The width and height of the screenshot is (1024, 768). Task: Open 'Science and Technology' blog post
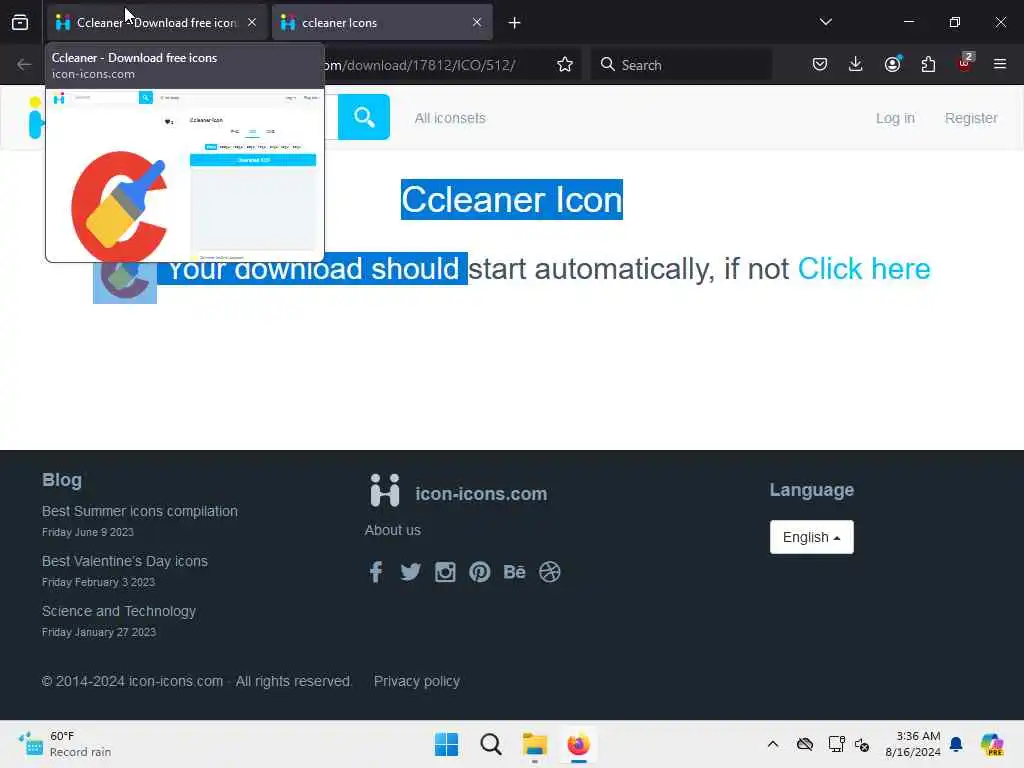tap(119, 611)
